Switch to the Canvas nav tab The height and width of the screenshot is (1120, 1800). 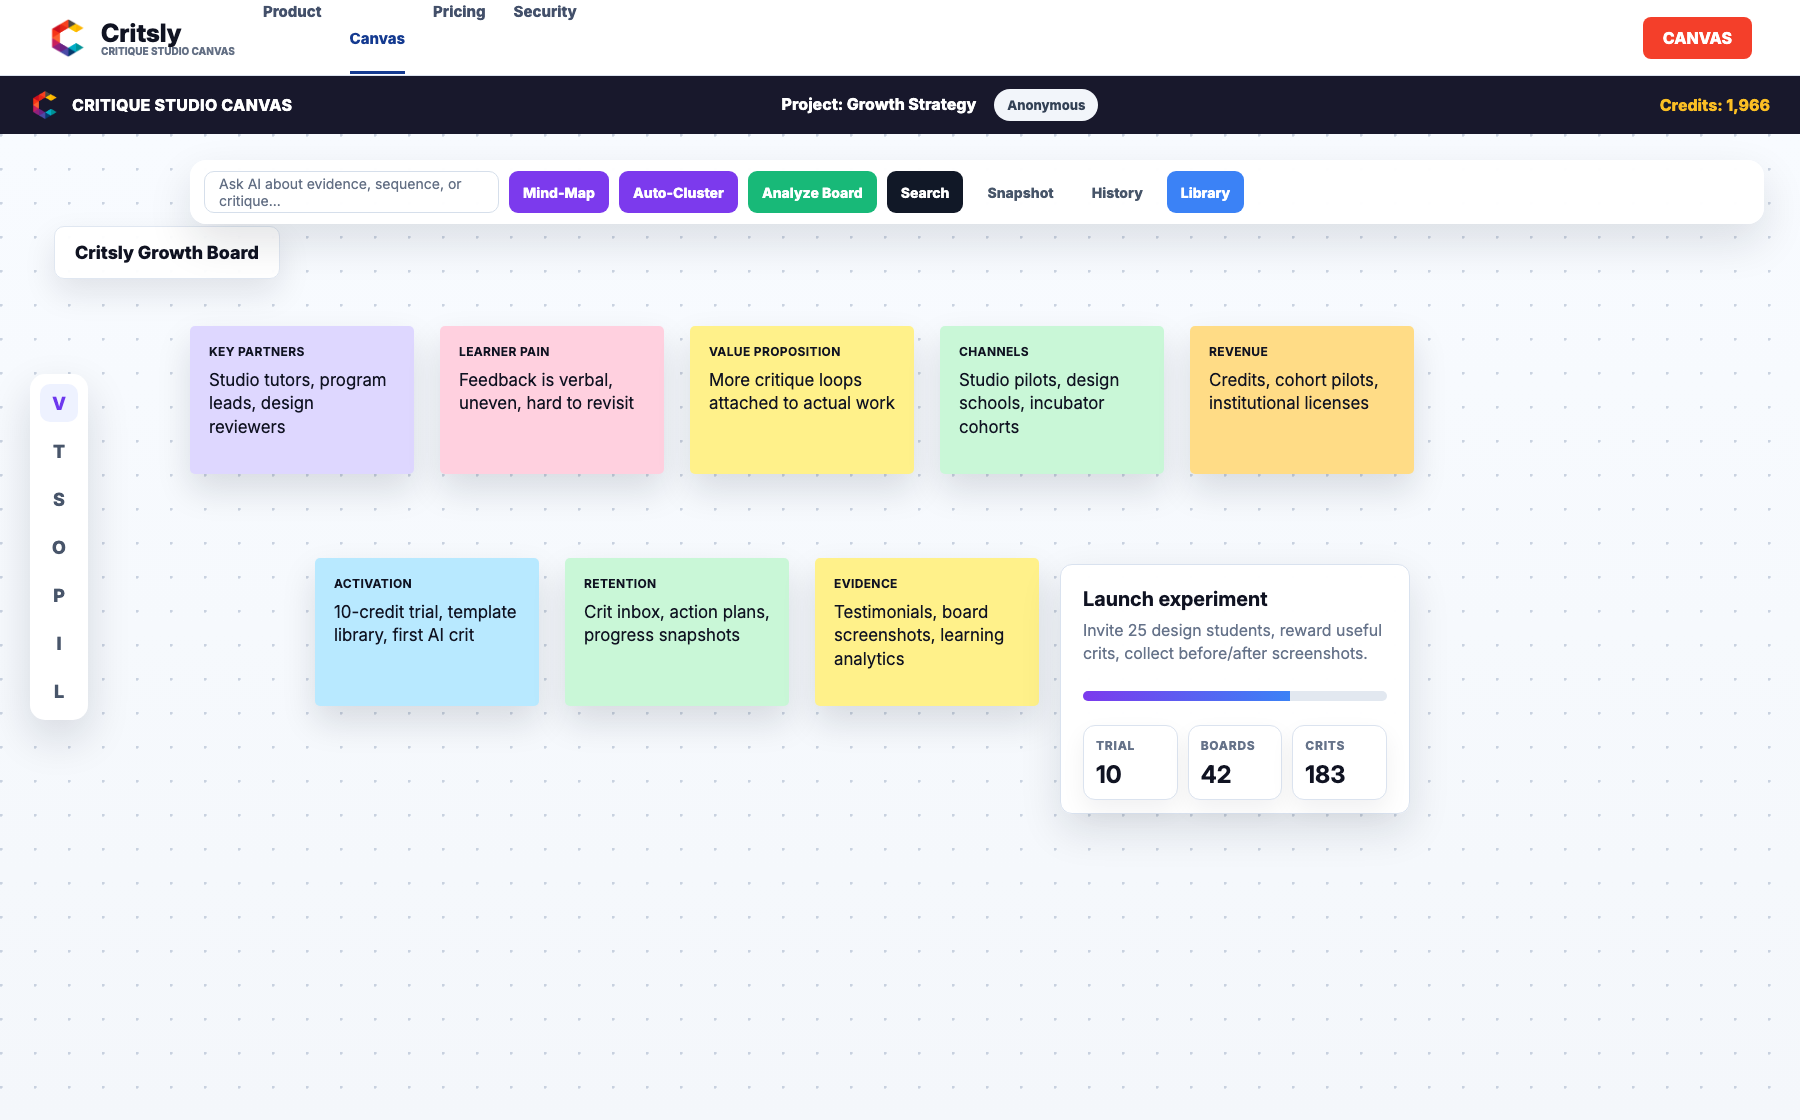click(x=377, y=38)
